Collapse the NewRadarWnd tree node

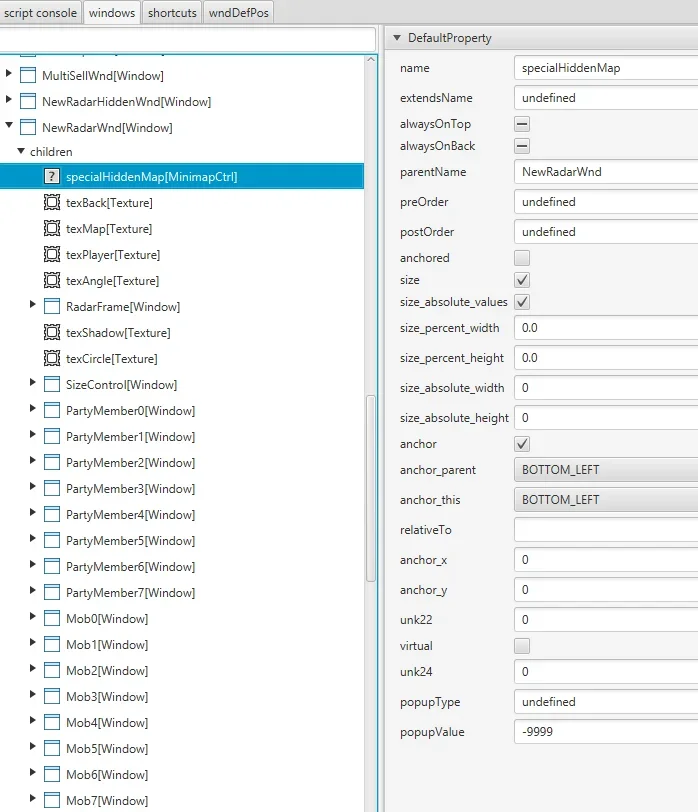pos(9,125)
